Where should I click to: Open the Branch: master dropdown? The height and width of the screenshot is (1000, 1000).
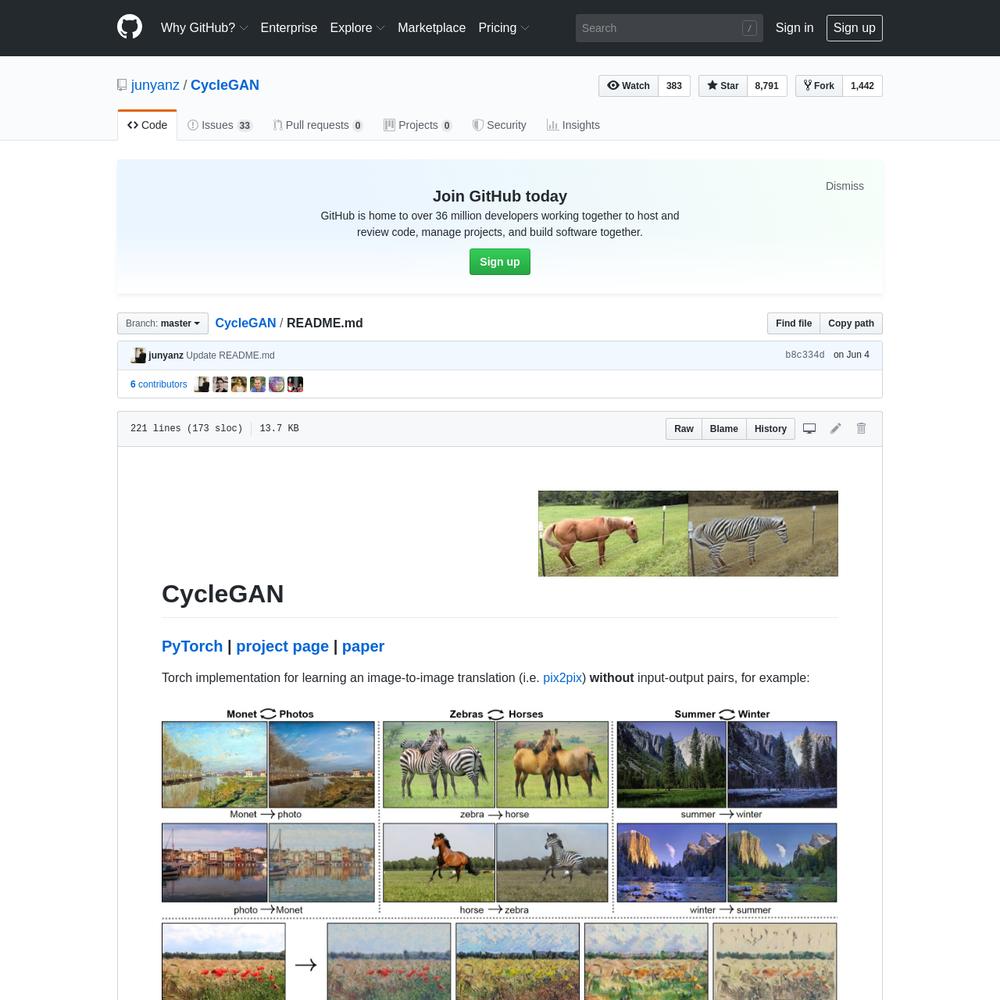click(x=163, y=323)
